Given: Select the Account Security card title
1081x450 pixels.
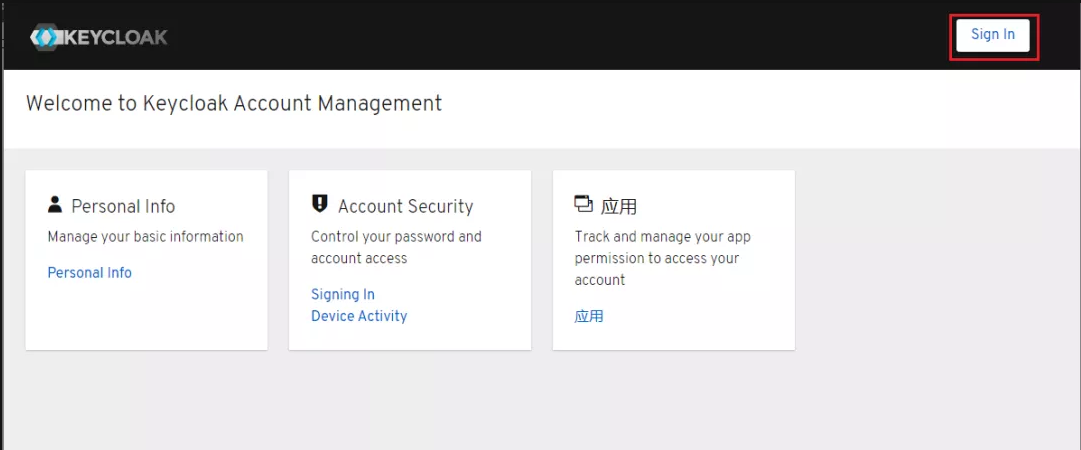Looking at the screenshot, I should [x=405, y=207].
